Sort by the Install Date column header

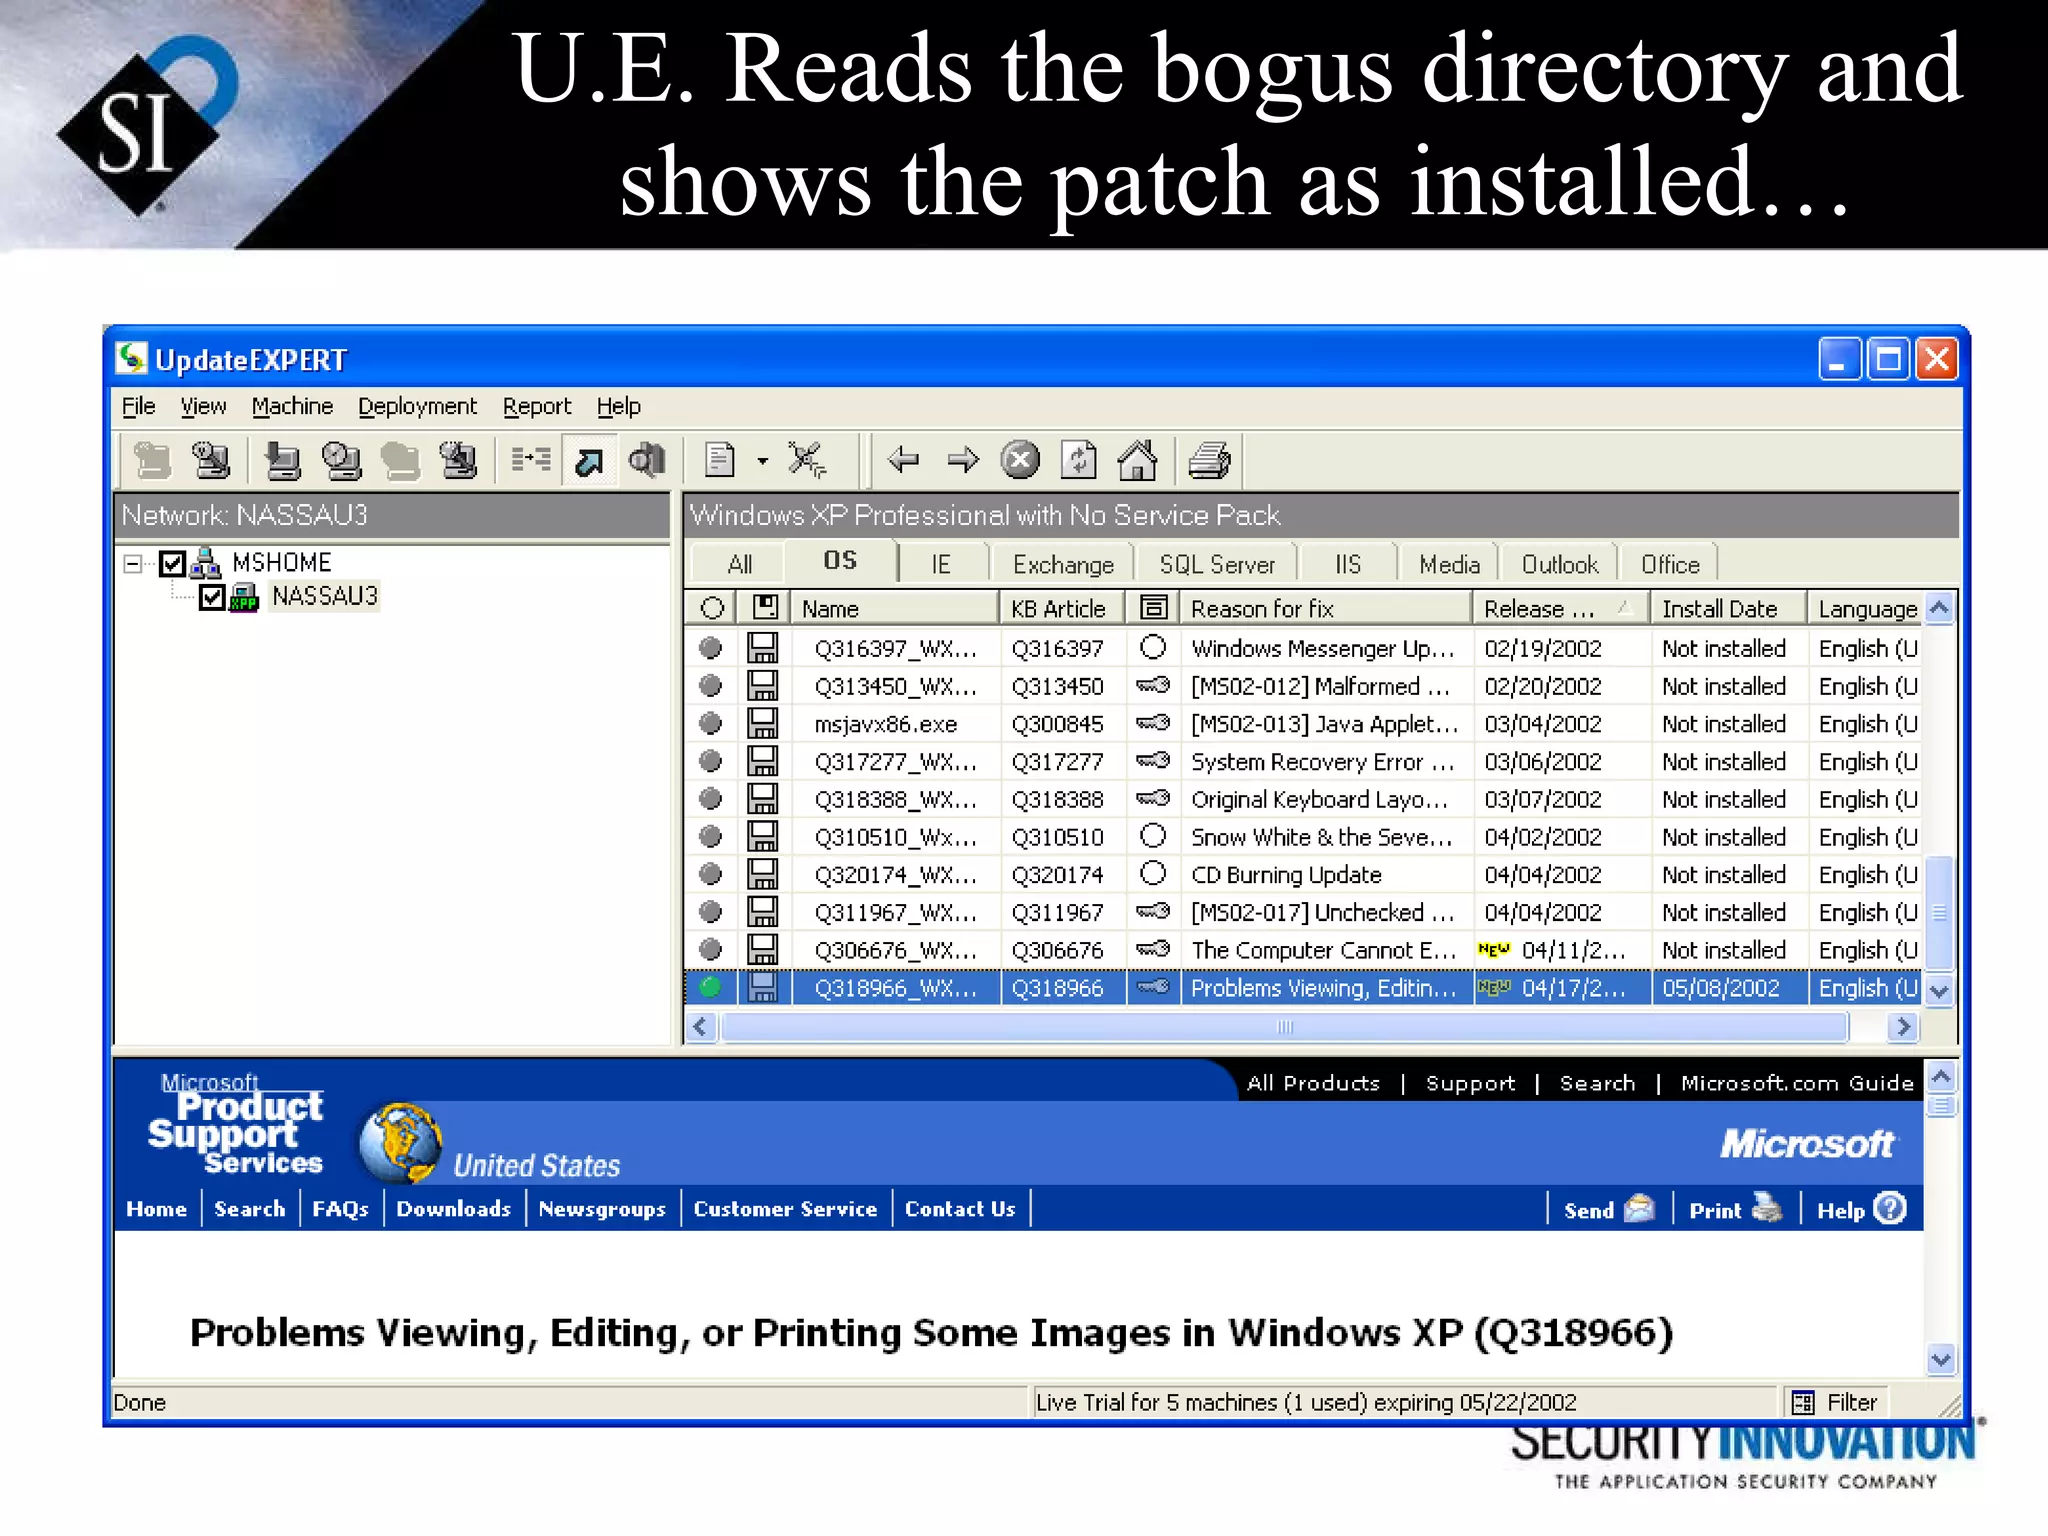pyautogui.click(x=1728, y=608)
